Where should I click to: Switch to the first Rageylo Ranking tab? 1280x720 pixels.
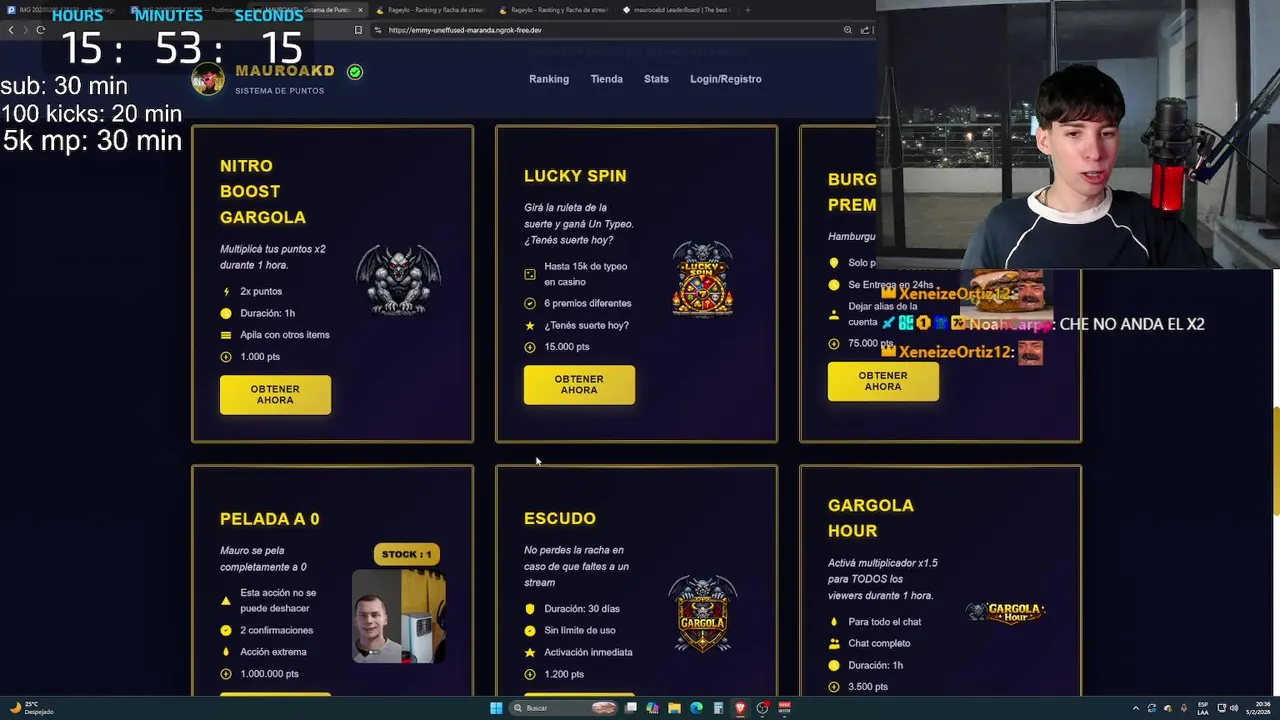coord(428,10)
